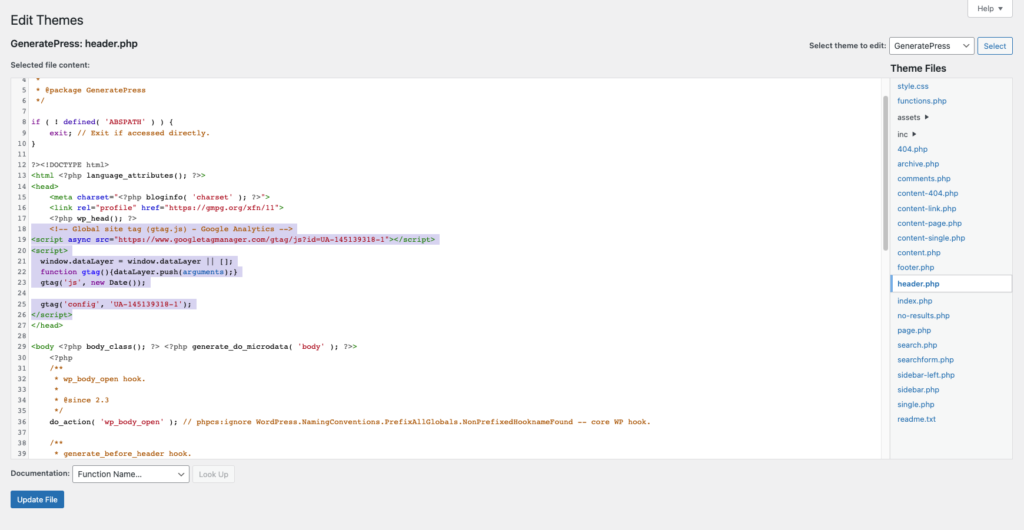Image resolution: width=1024 pixels, height=530 pixels.
Task: Open search.php theme file
Action: 917,345
